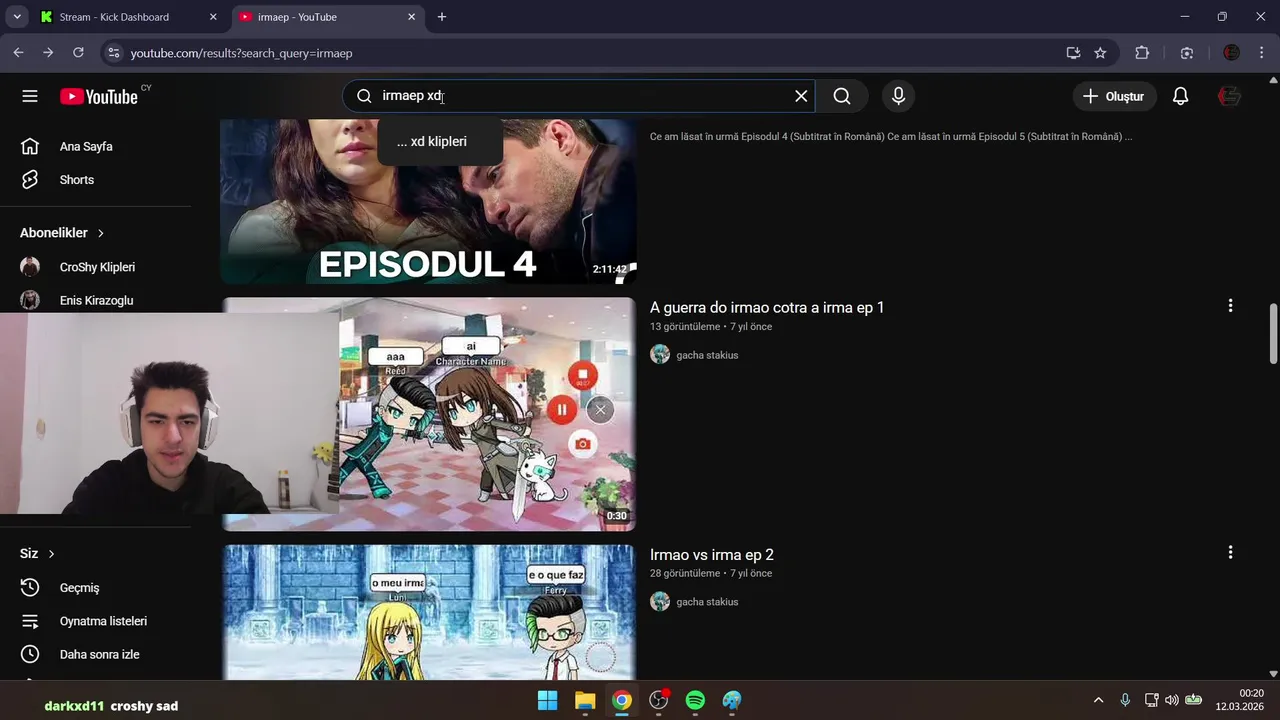
Task: Go back with the browser back arrow
Action: point(18,53)
